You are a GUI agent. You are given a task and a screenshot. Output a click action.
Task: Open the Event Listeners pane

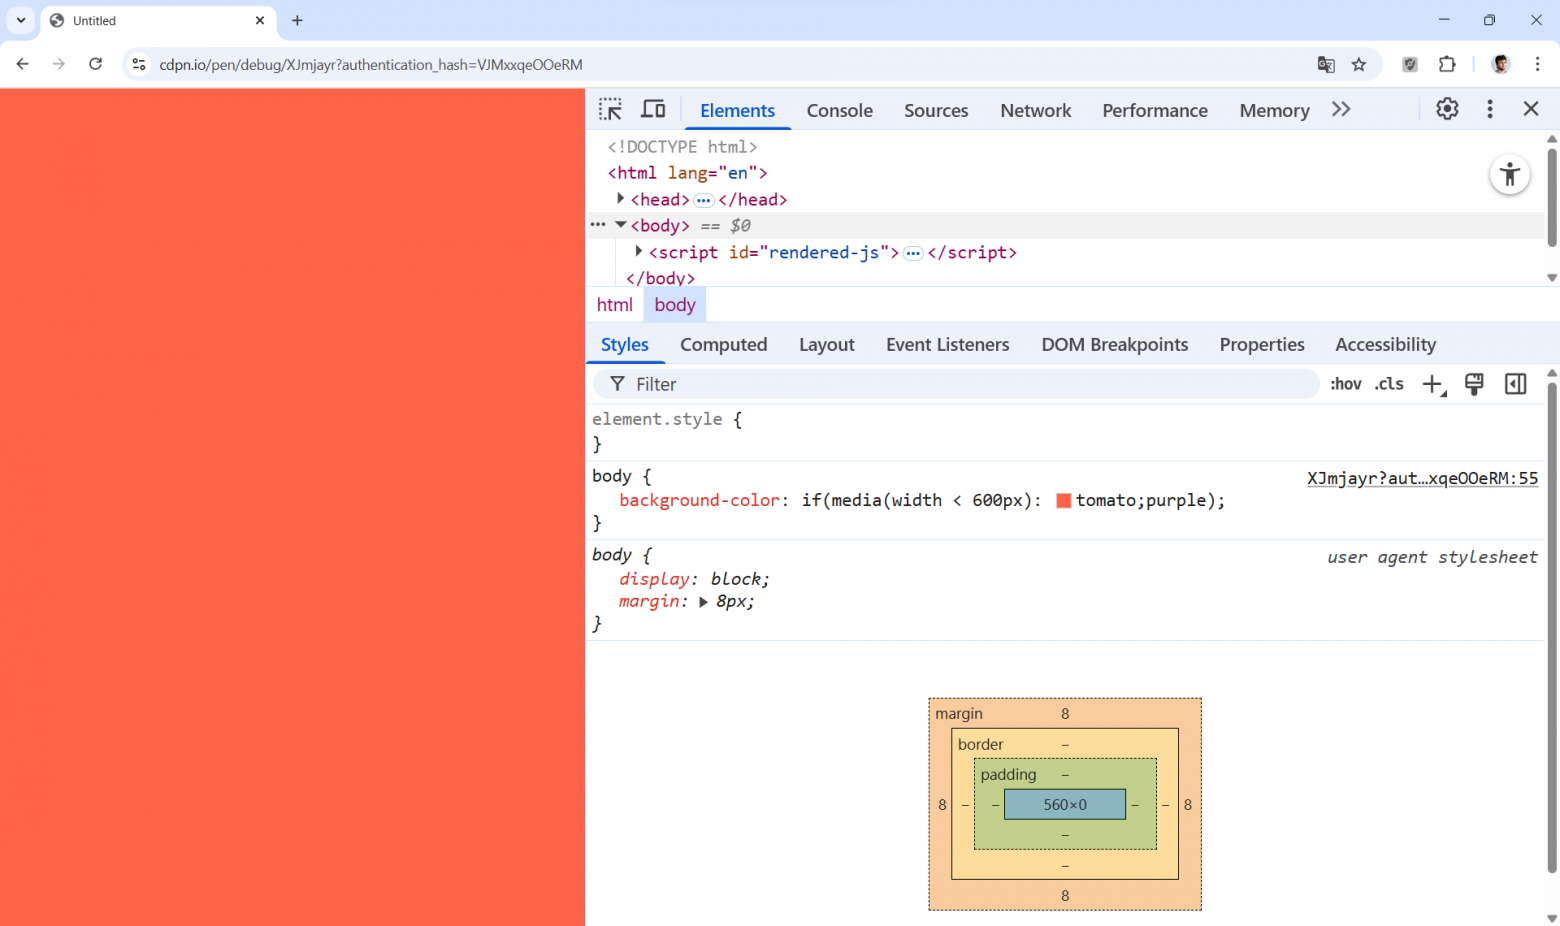(948, 345)
